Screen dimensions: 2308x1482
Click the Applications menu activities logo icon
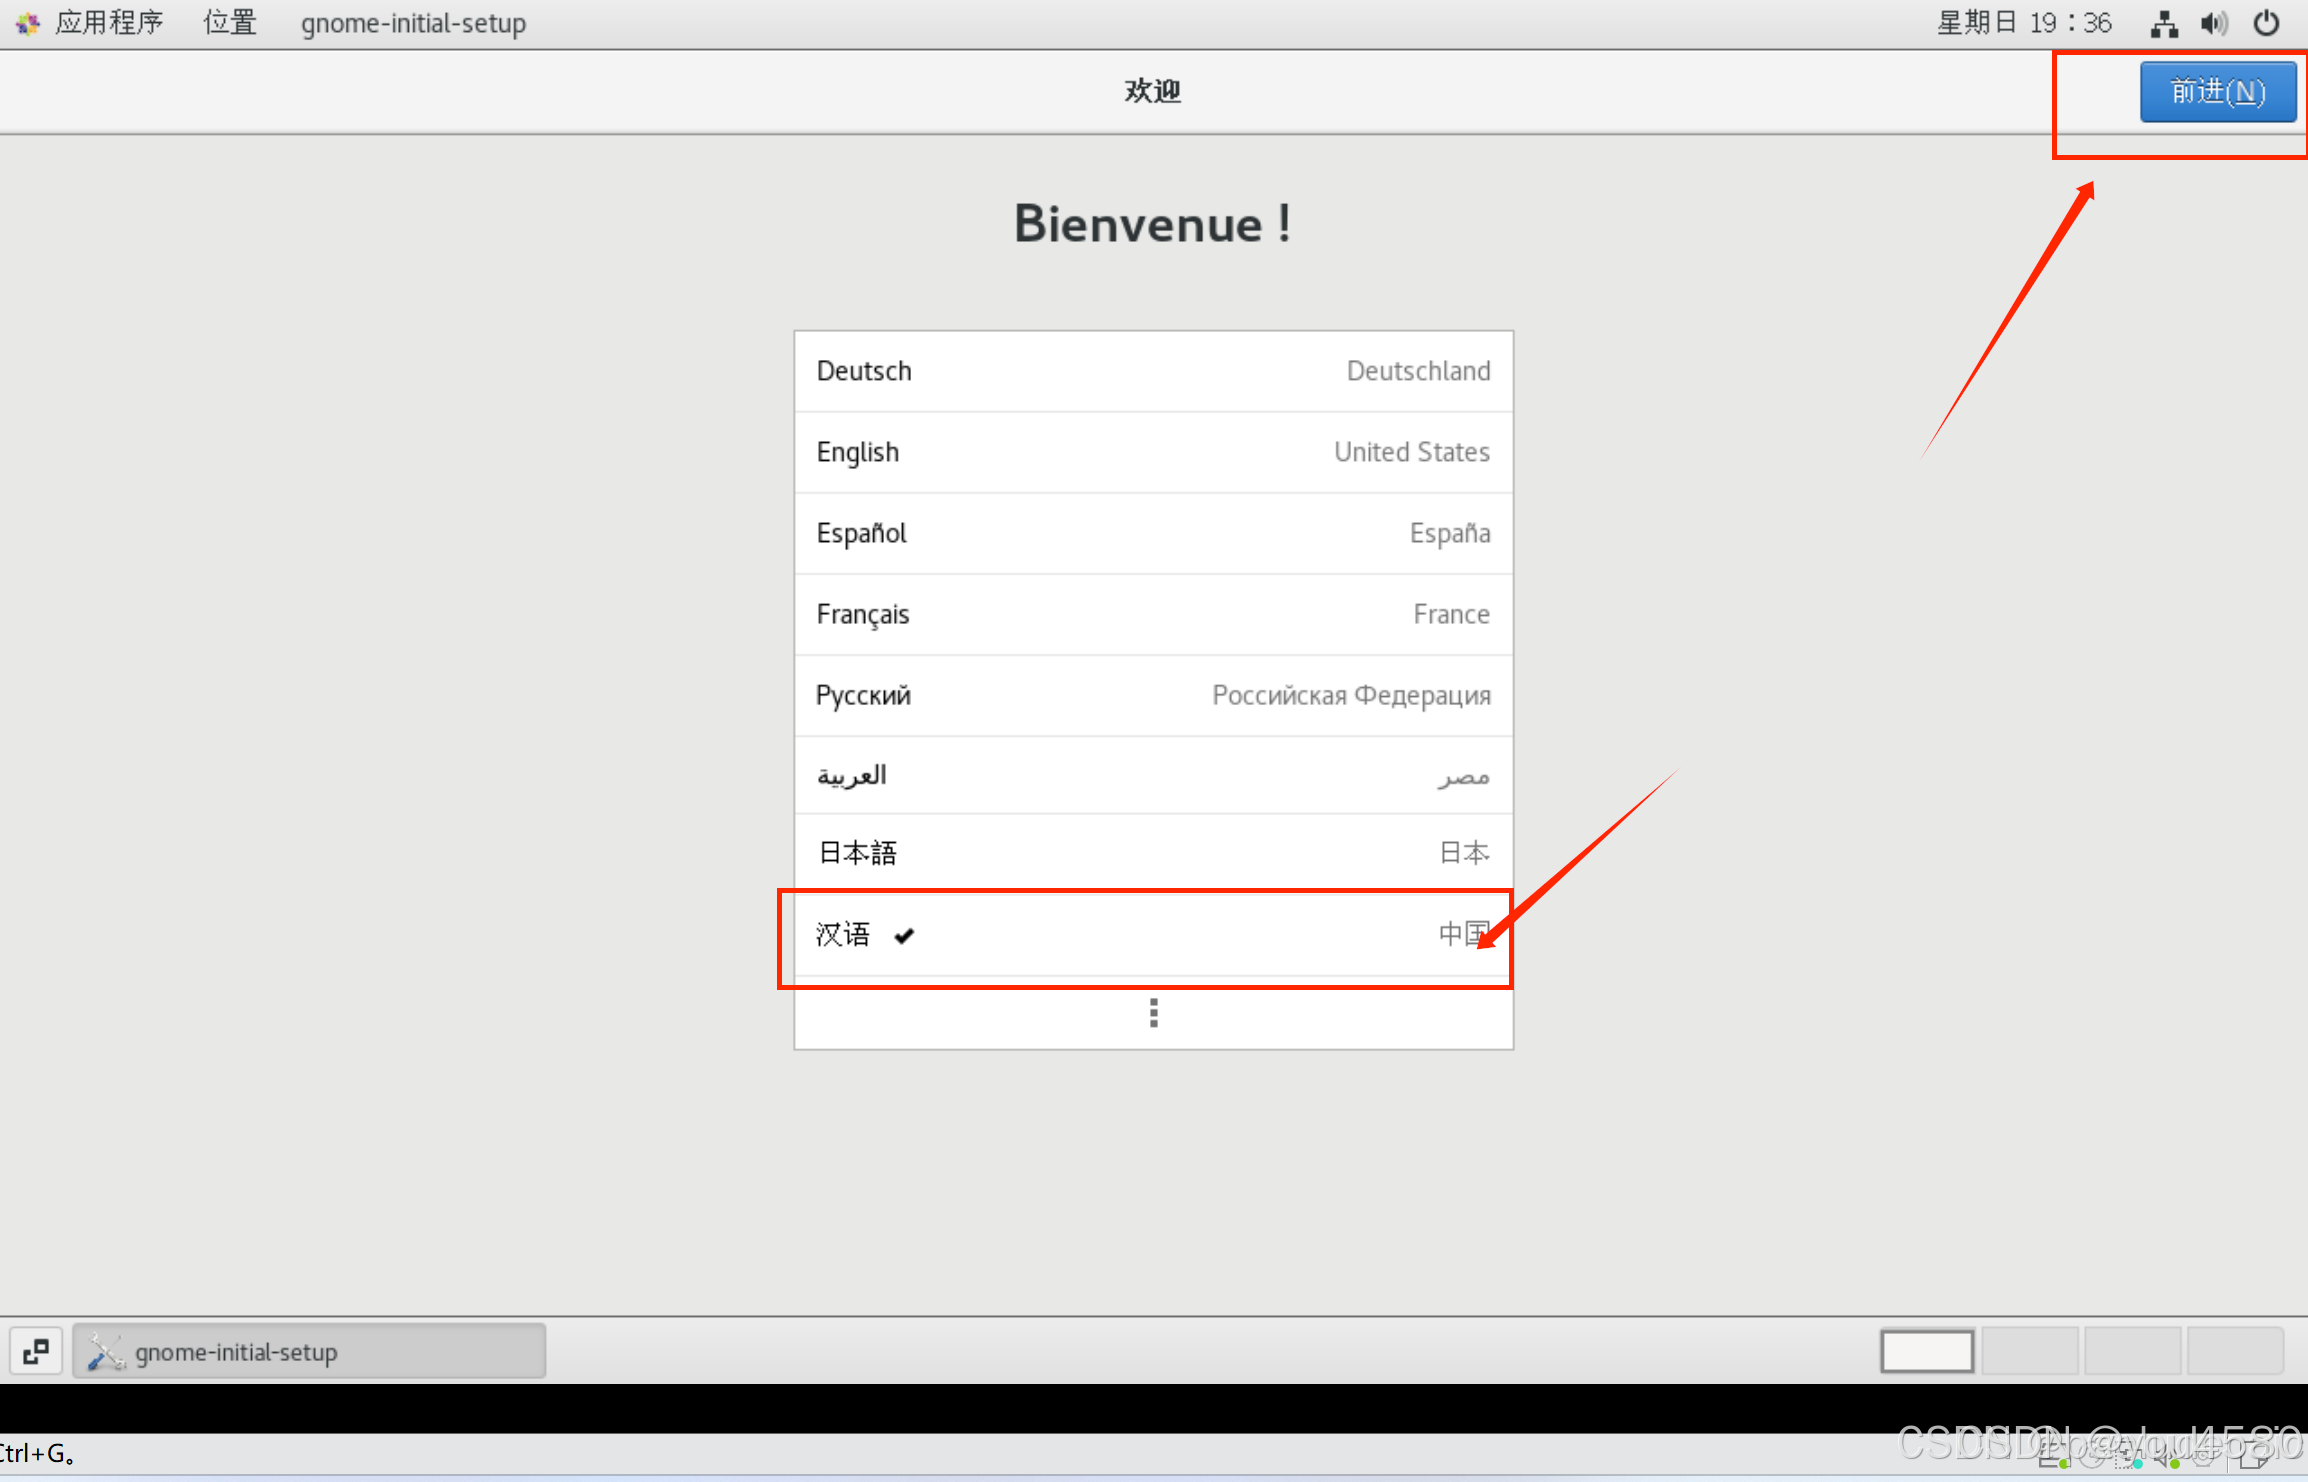tap(27, 23)
